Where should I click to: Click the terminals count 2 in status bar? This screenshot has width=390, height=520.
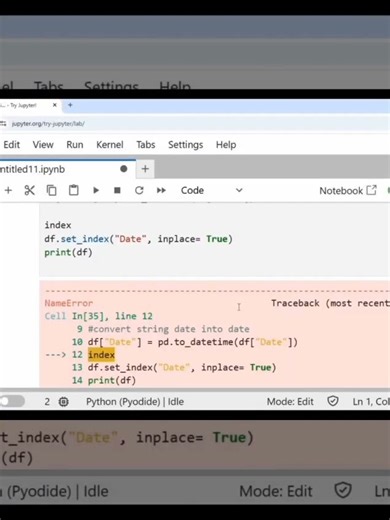[47, 402]
